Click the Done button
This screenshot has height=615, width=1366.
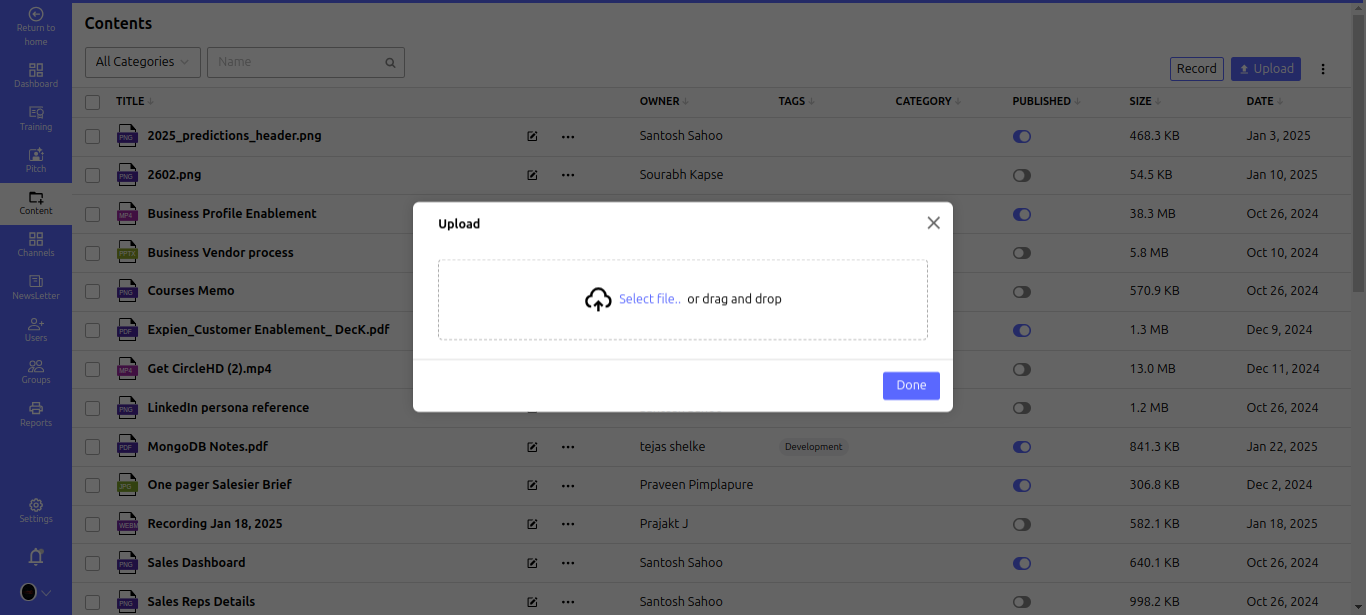pos(911,385)
